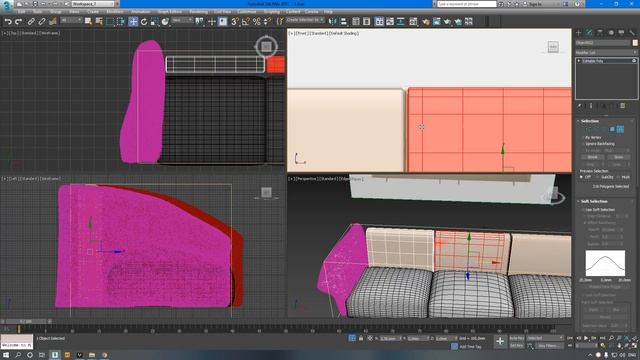Click the object color swatch beside name
This screenshot has width=640, height=360.
click(635, 43)
